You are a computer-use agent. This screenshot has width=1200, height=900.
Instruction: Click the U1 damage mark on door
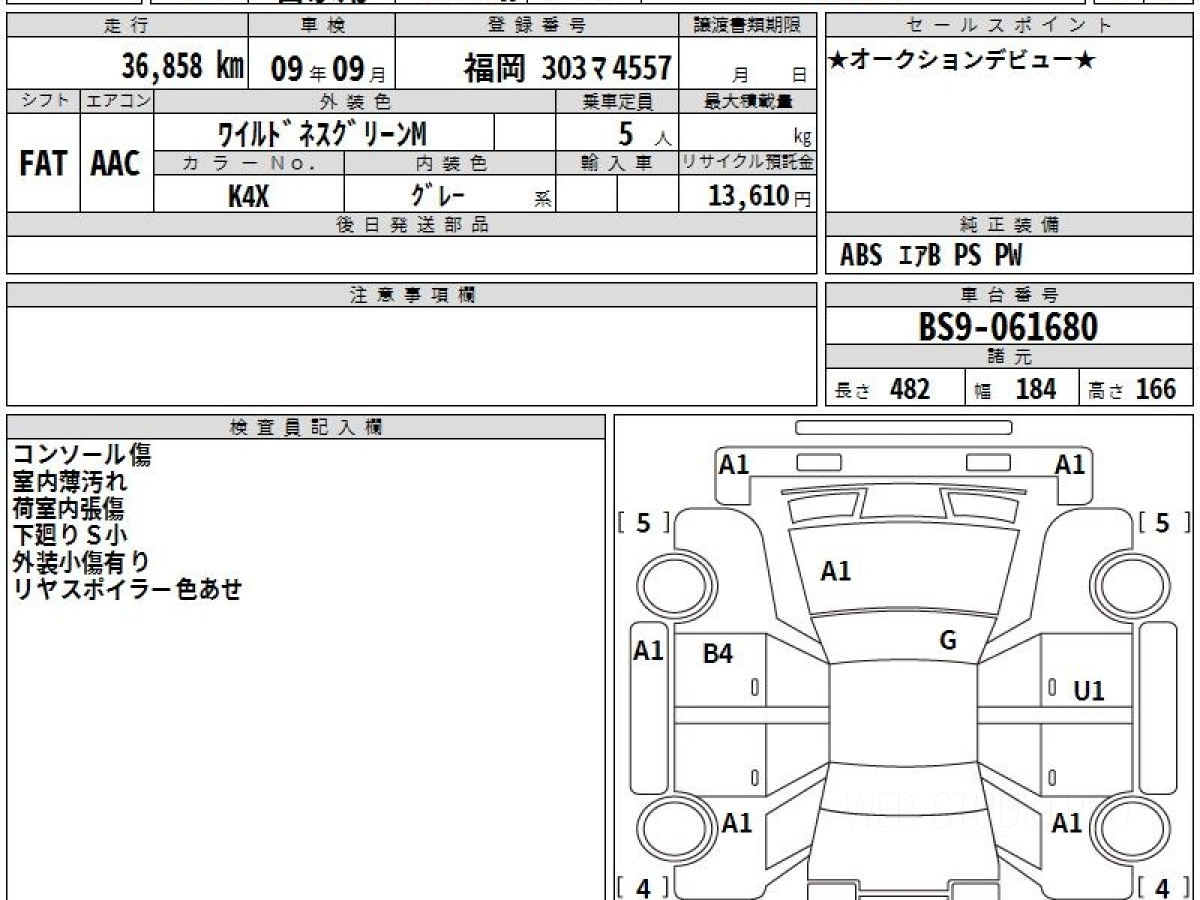coord(1088,690)
